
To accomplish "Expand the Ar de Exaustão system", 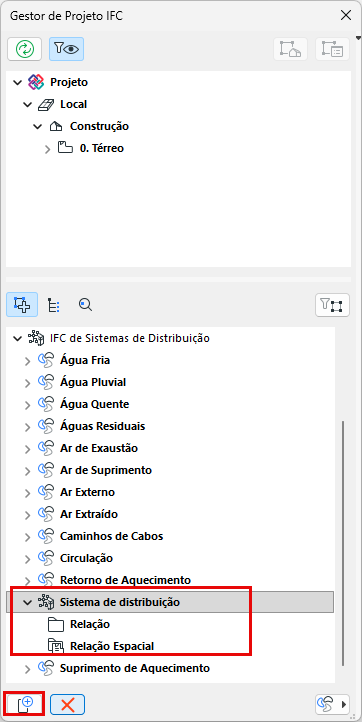I will pyautogui.click(x=27, y=448).
